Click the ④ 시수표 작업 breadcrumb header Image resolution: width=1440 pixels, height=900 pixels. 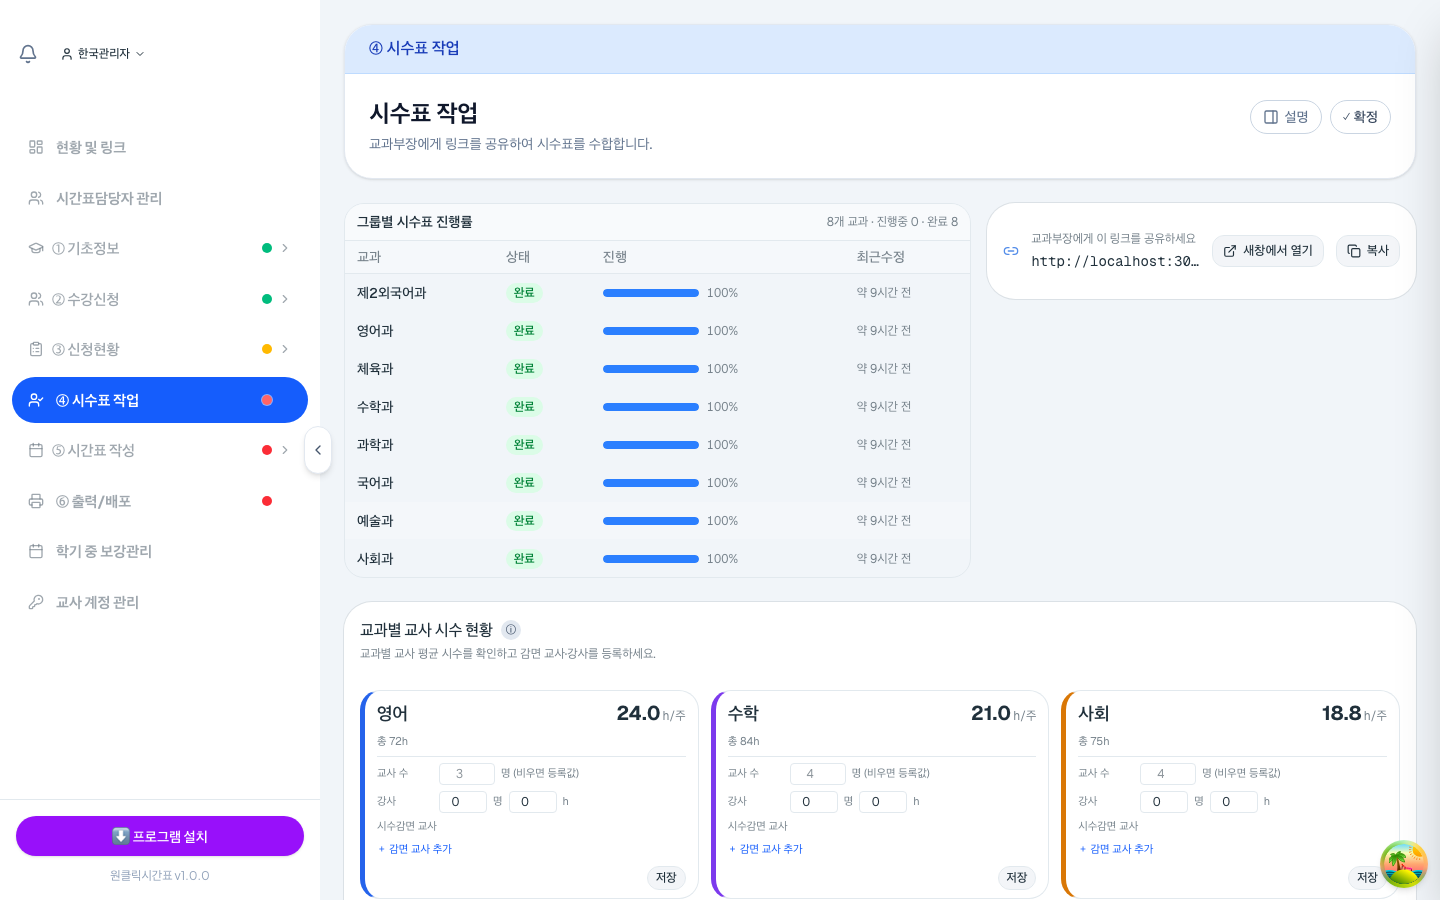pyautogui.click(x=414, y=48)
